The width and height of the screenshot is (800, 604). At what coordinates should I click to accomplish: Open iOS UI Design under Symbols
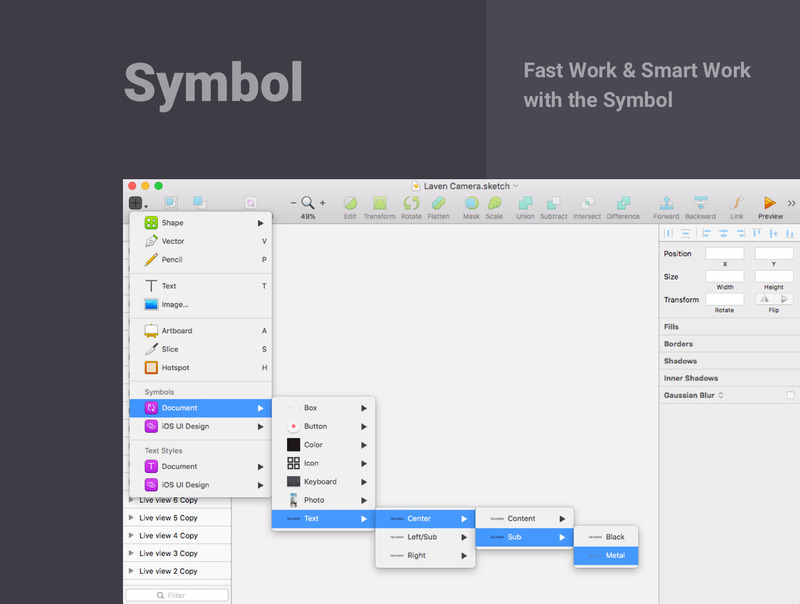[x=201, y=426]
